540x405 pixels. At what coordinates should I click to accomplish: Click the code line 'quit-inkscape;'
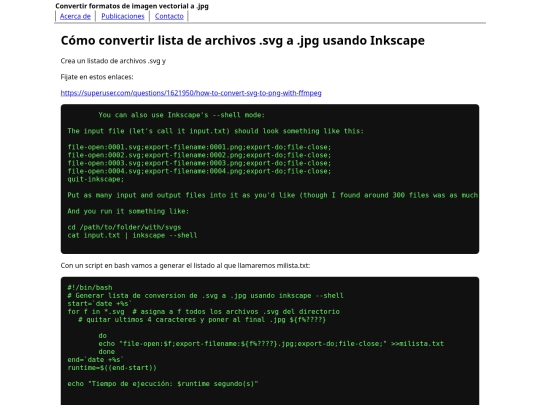96,179
